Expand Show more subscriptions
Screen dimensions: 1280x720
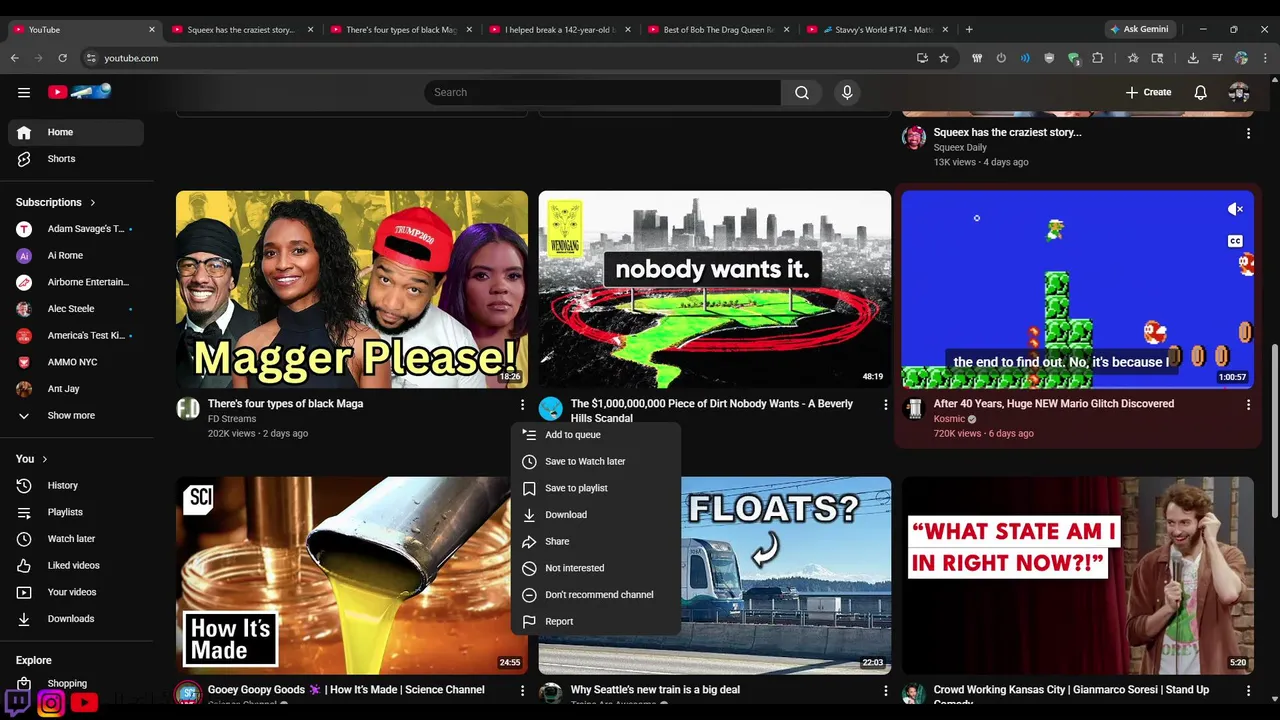pyautogui.click(x=76, y=415)
